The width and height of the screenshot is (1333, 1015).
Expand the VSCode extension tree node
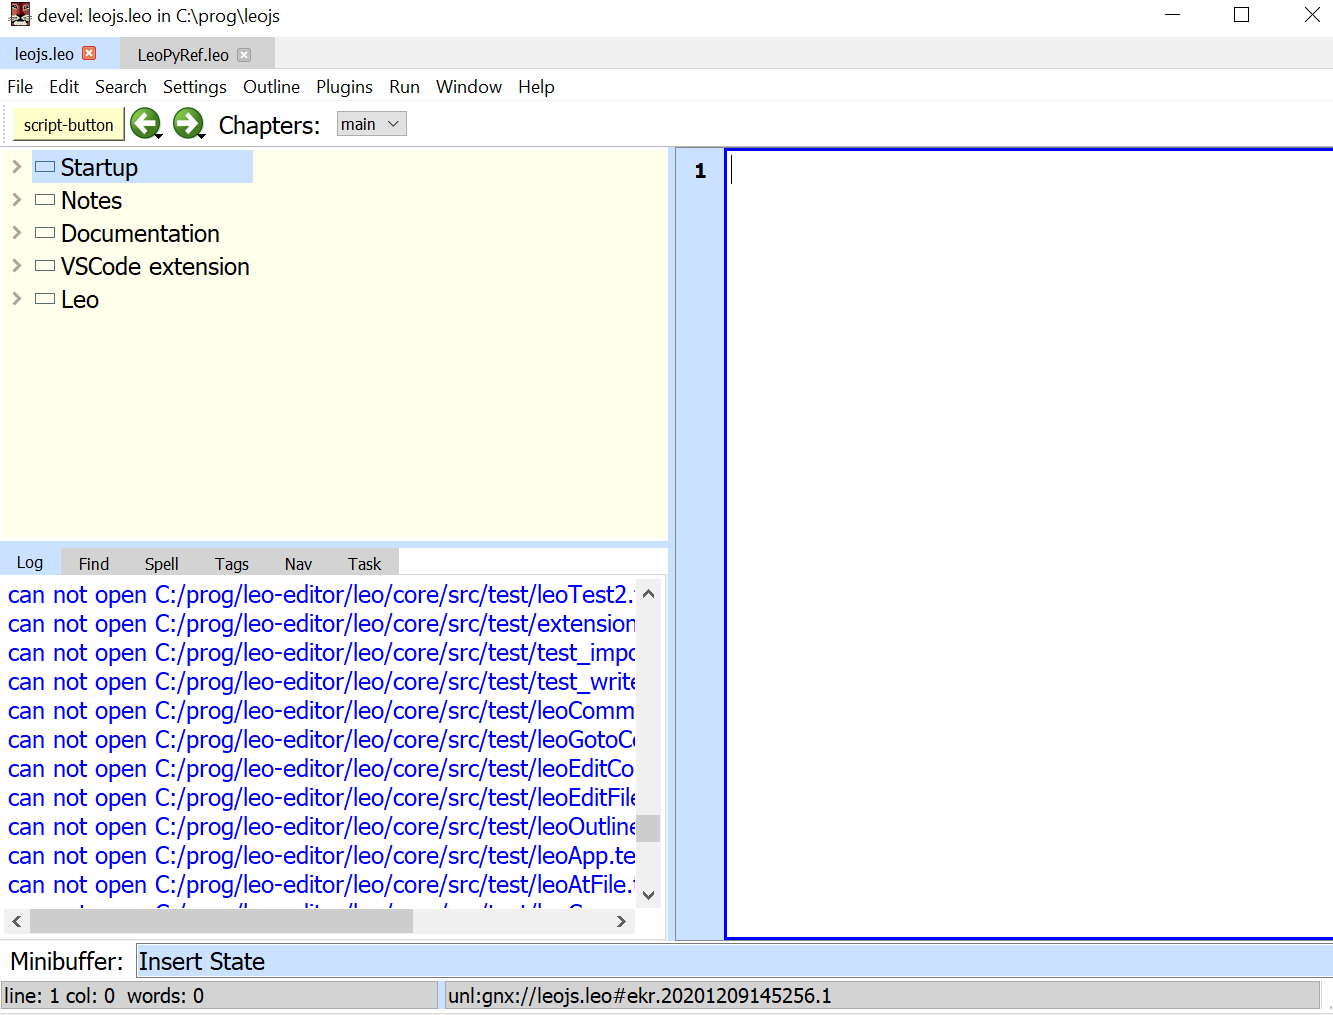(x=16, y=266)
